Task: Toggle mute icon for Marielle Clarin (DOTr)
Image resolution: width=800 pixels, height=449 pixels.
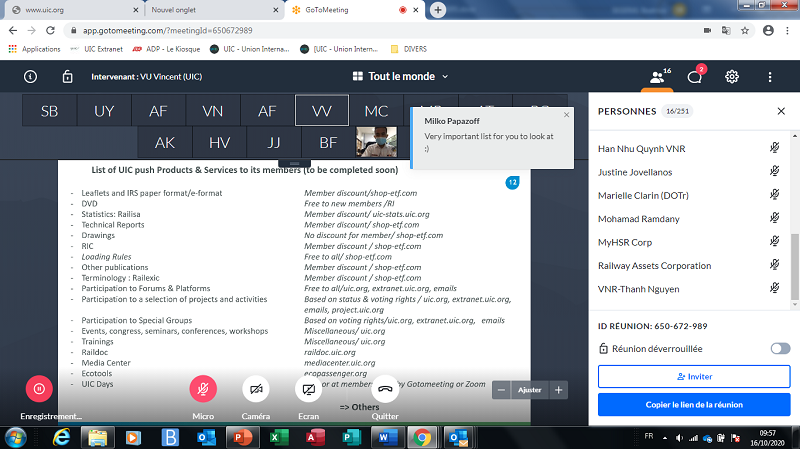Action: [774, 195]
